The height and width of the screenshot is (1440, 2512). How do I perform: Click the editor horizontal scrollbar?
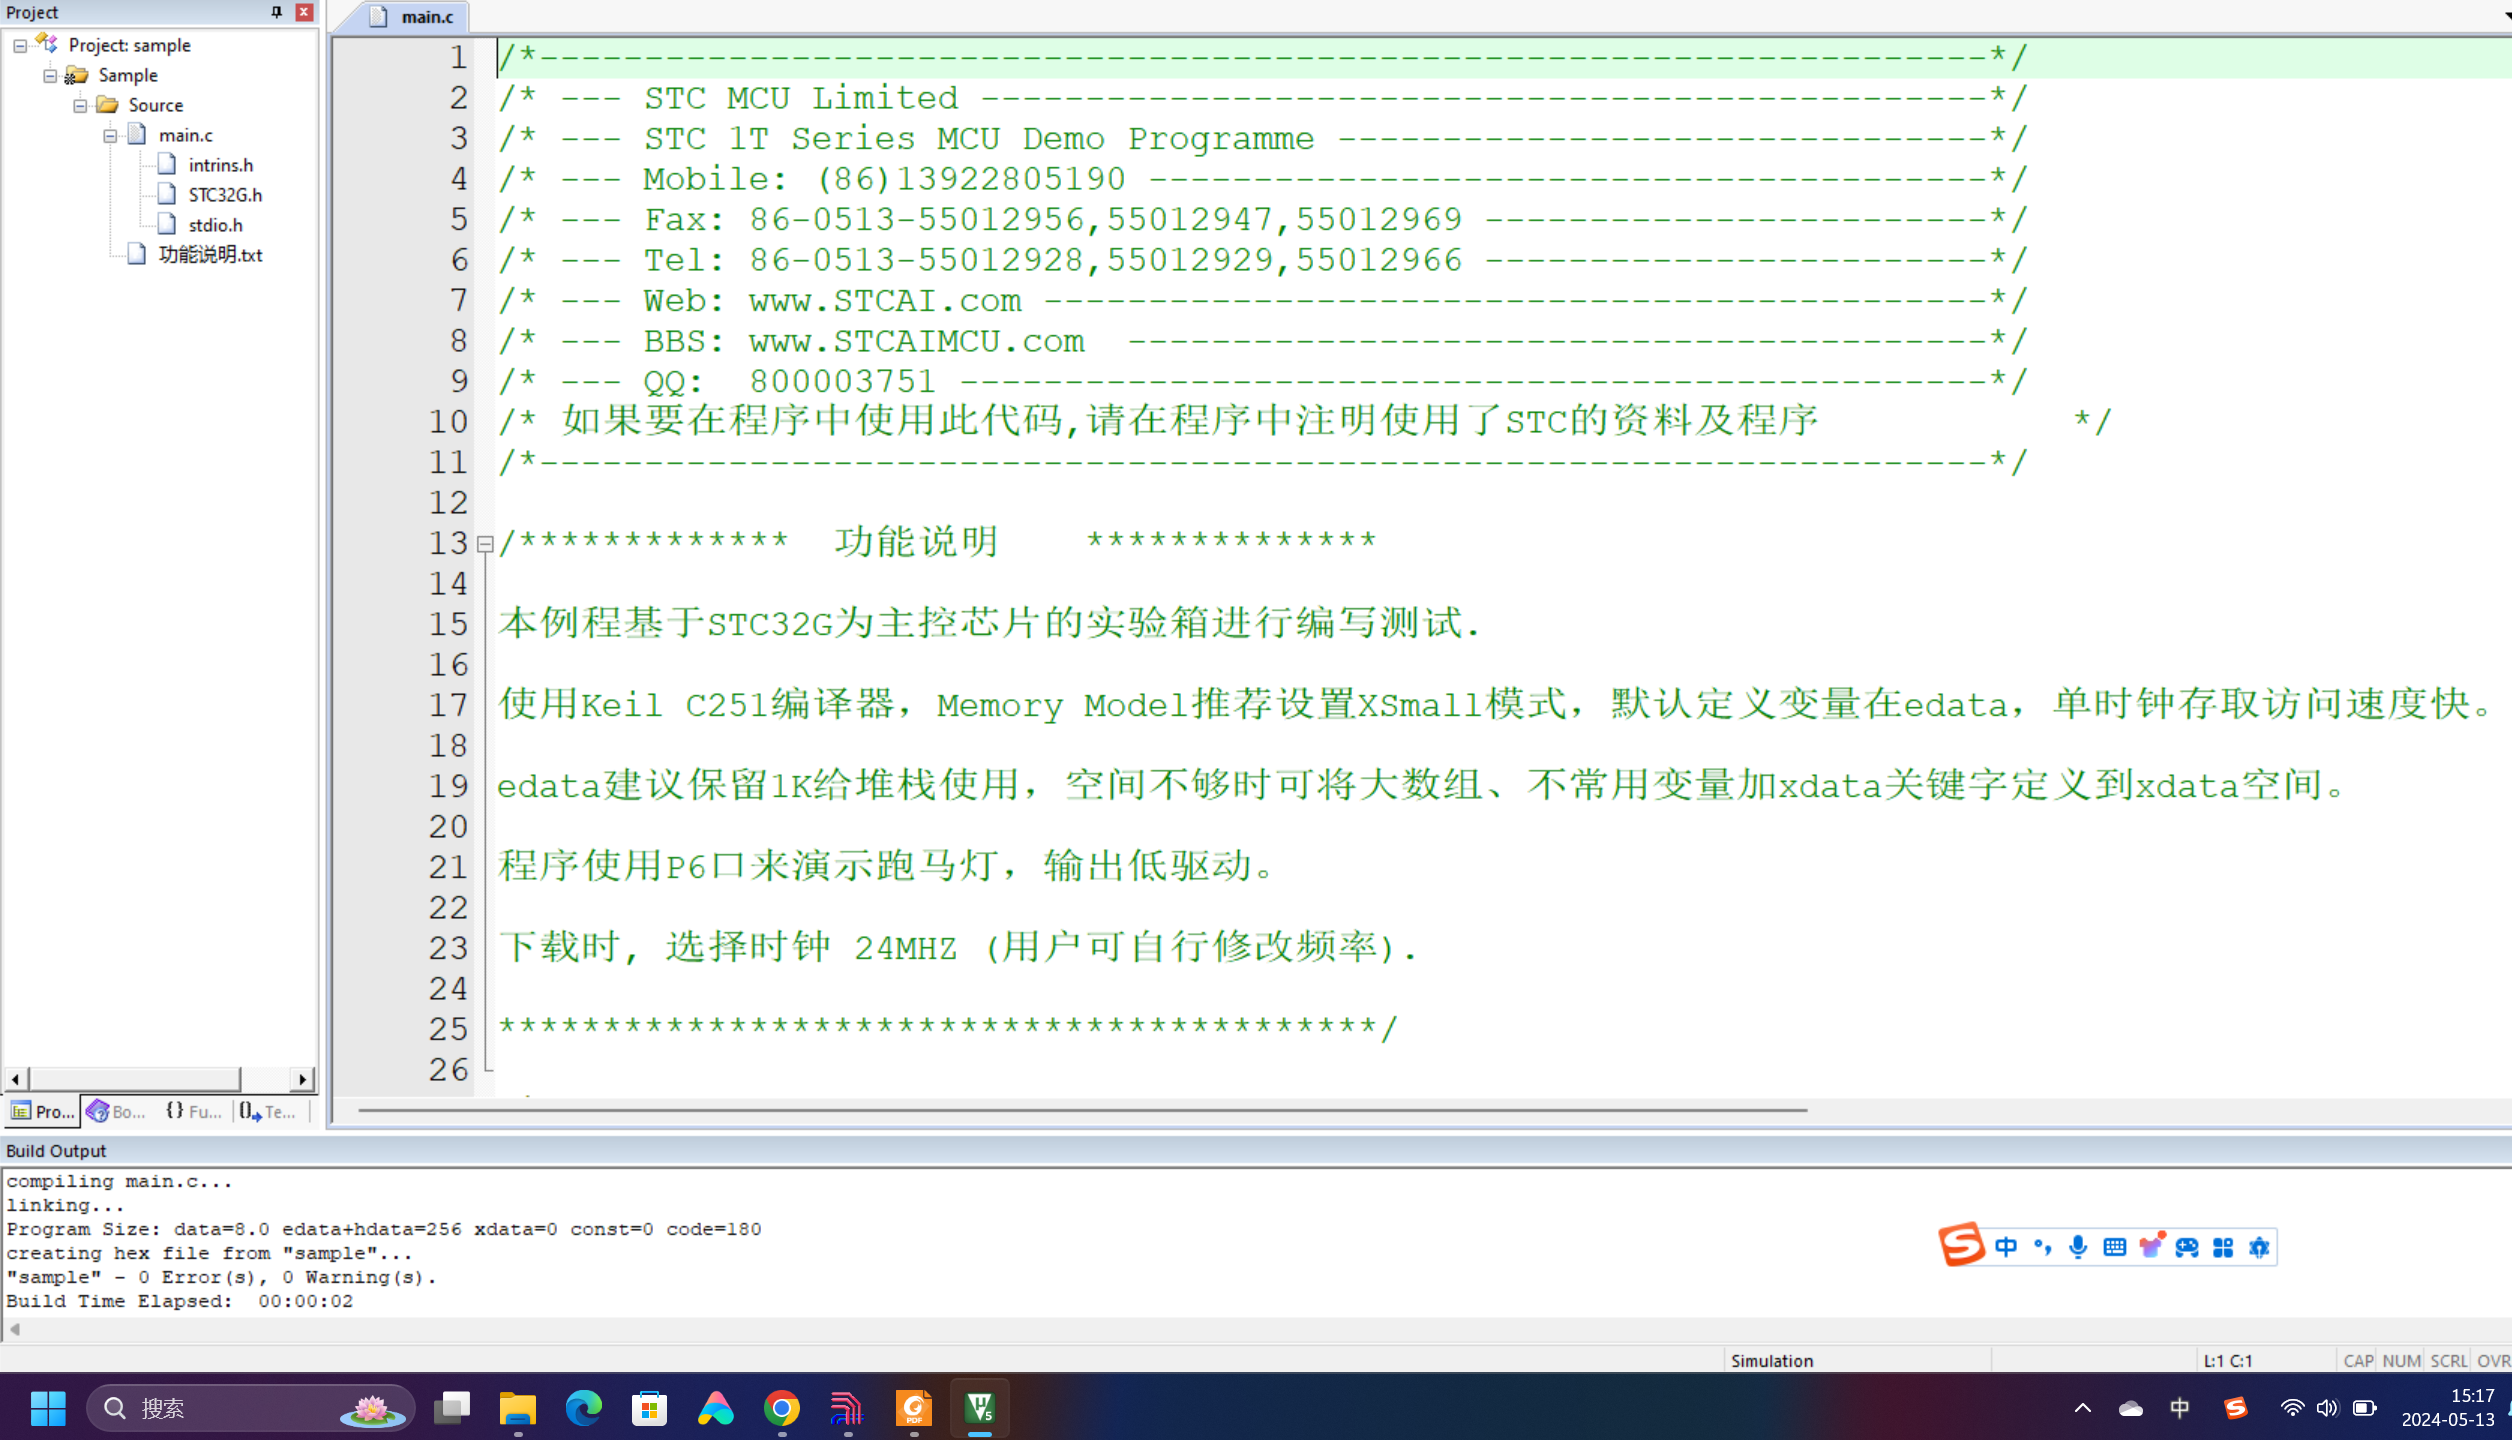[1082, 1110]
